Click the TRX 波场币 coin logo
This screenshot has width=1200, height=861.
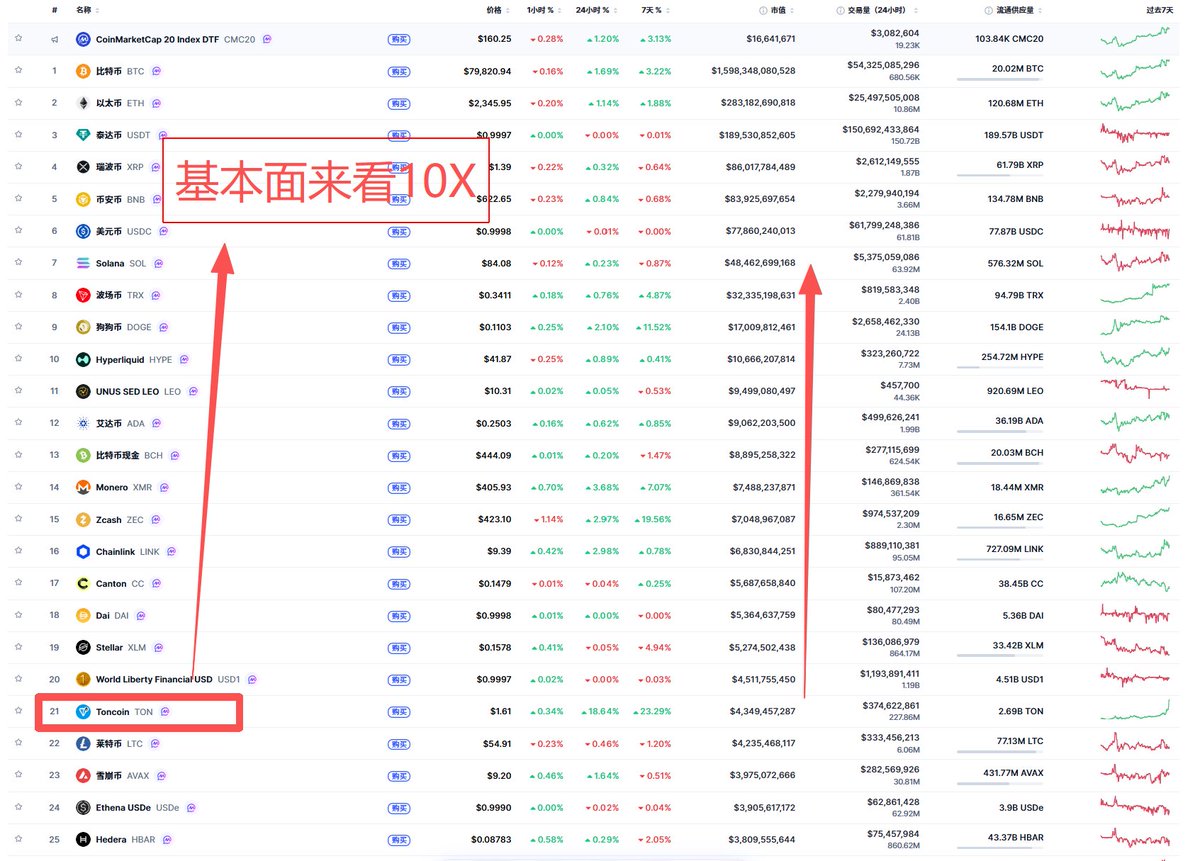84,295
